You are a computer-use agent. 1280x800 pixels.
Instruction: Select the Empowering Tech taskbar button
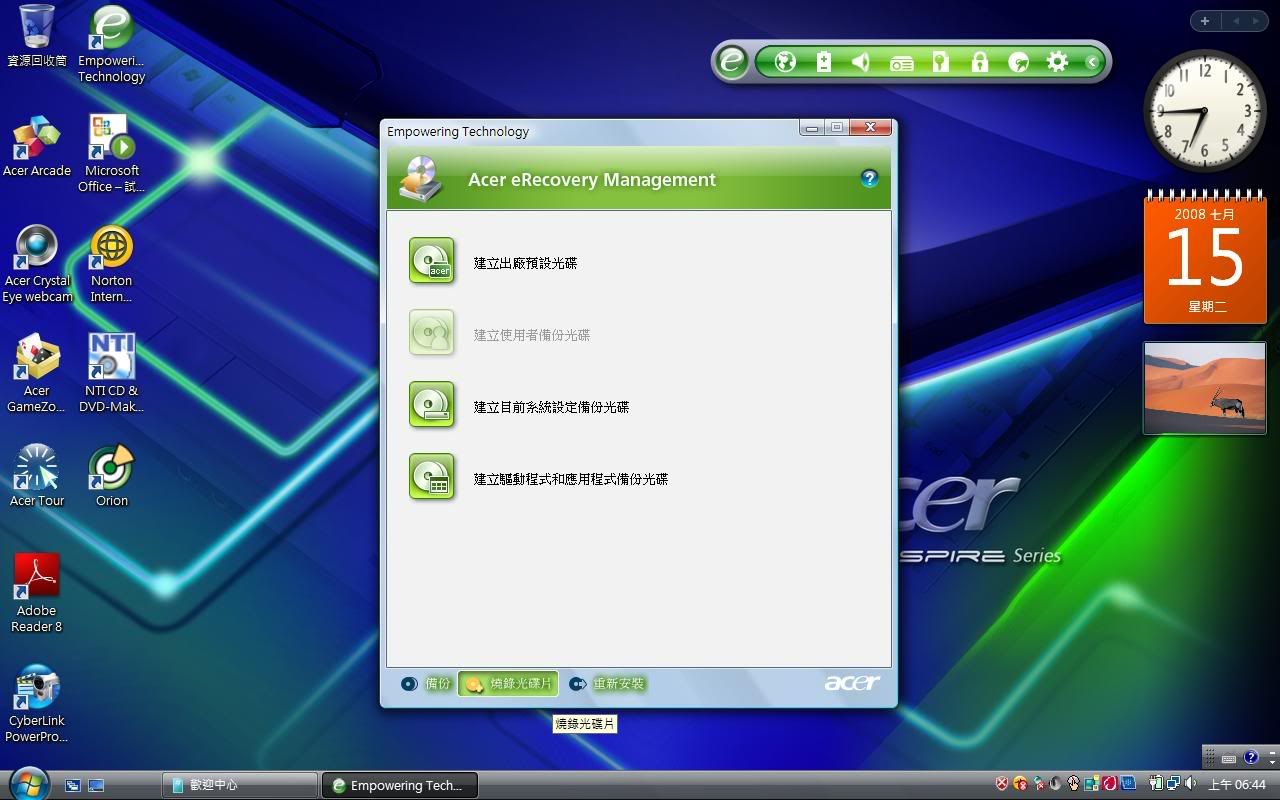tap(400, 785)
